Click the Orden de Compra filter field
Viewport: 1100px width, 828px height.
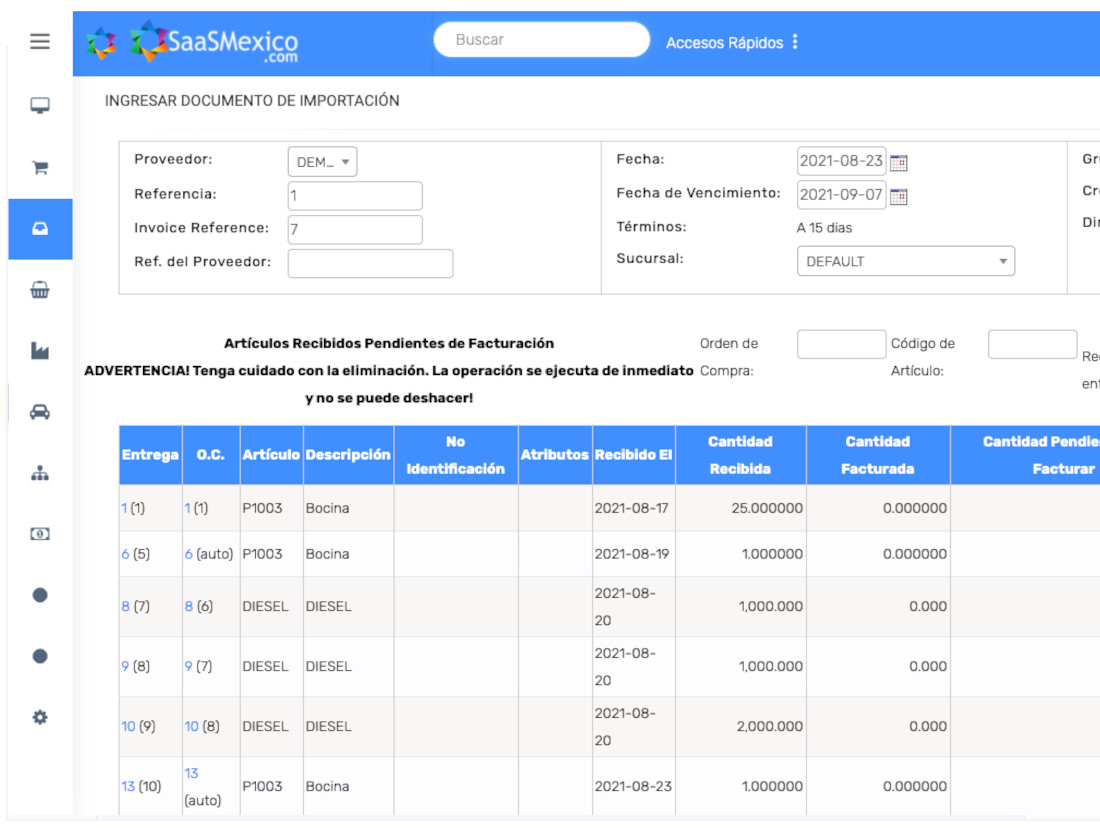(x=841, y=344)
